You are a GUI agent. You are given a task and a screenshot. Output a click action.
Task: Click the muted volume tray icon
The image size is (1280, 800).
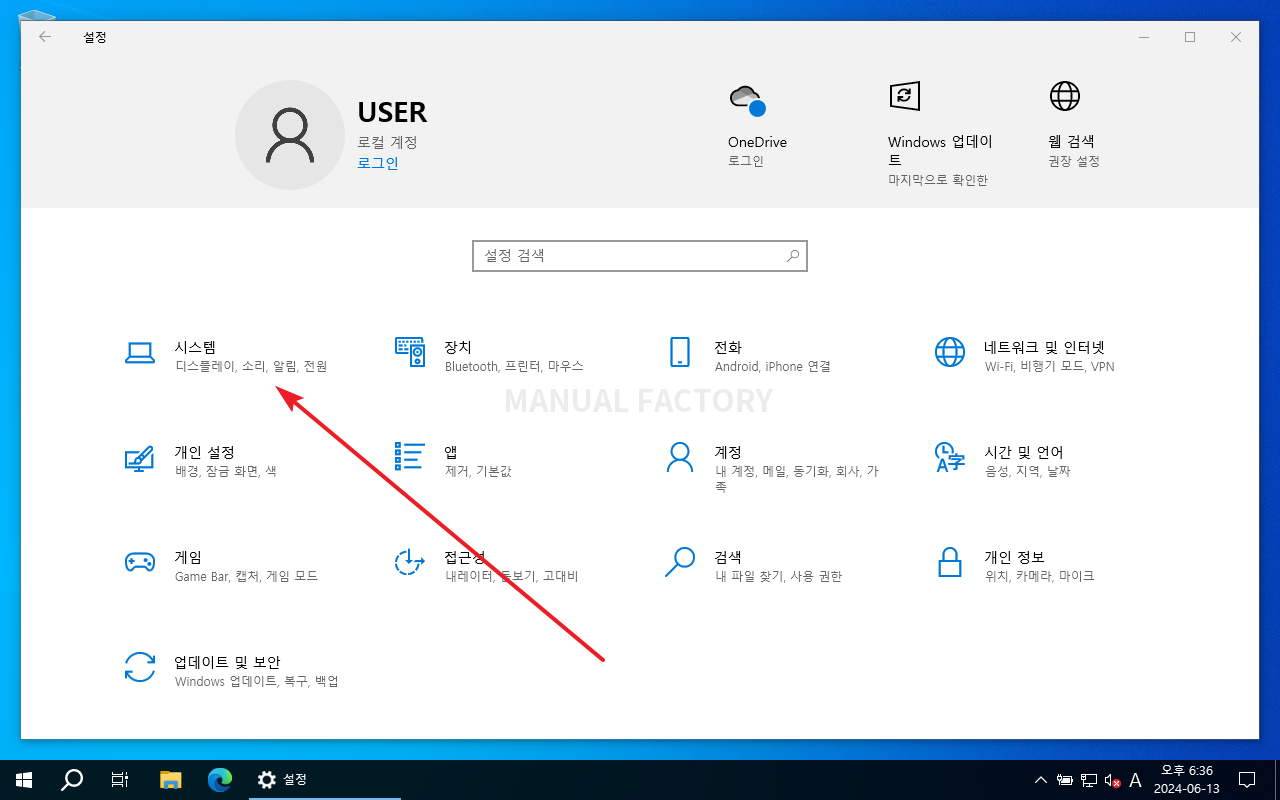(1111, 780)
